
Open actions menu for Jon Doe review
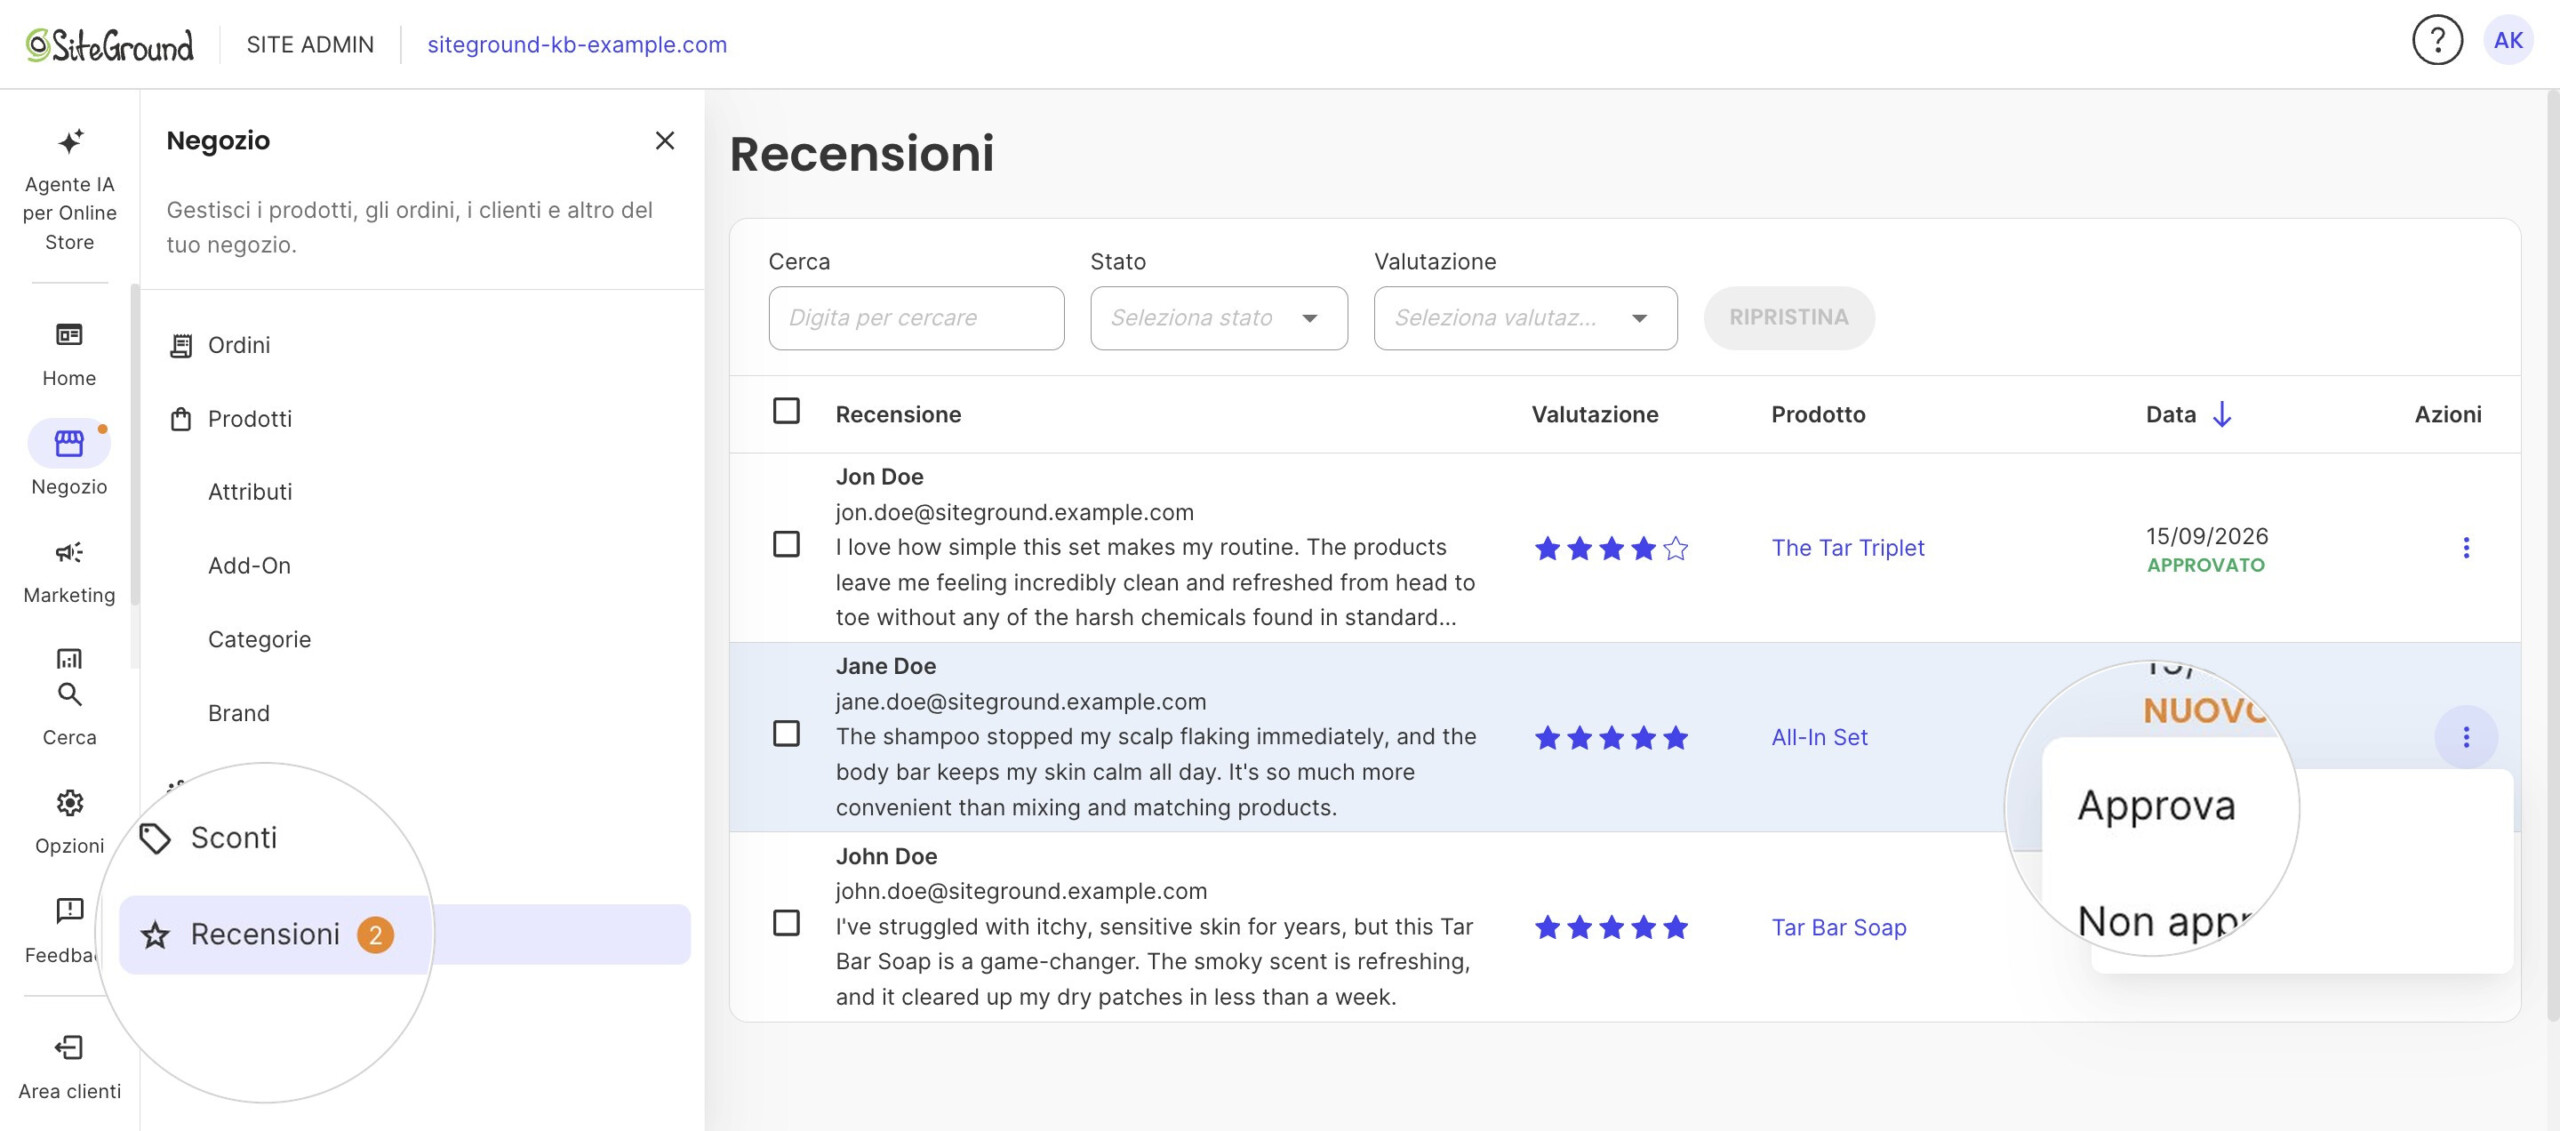tap(2466, 548)
